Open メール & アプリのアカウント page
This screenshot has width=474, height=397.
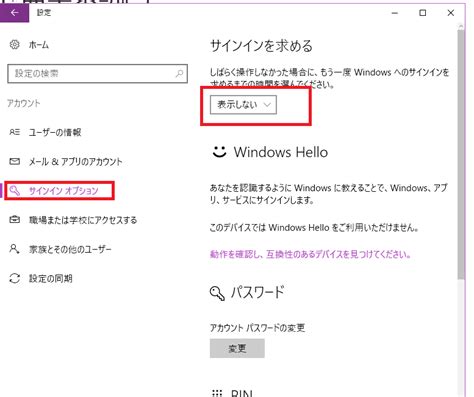76,162
